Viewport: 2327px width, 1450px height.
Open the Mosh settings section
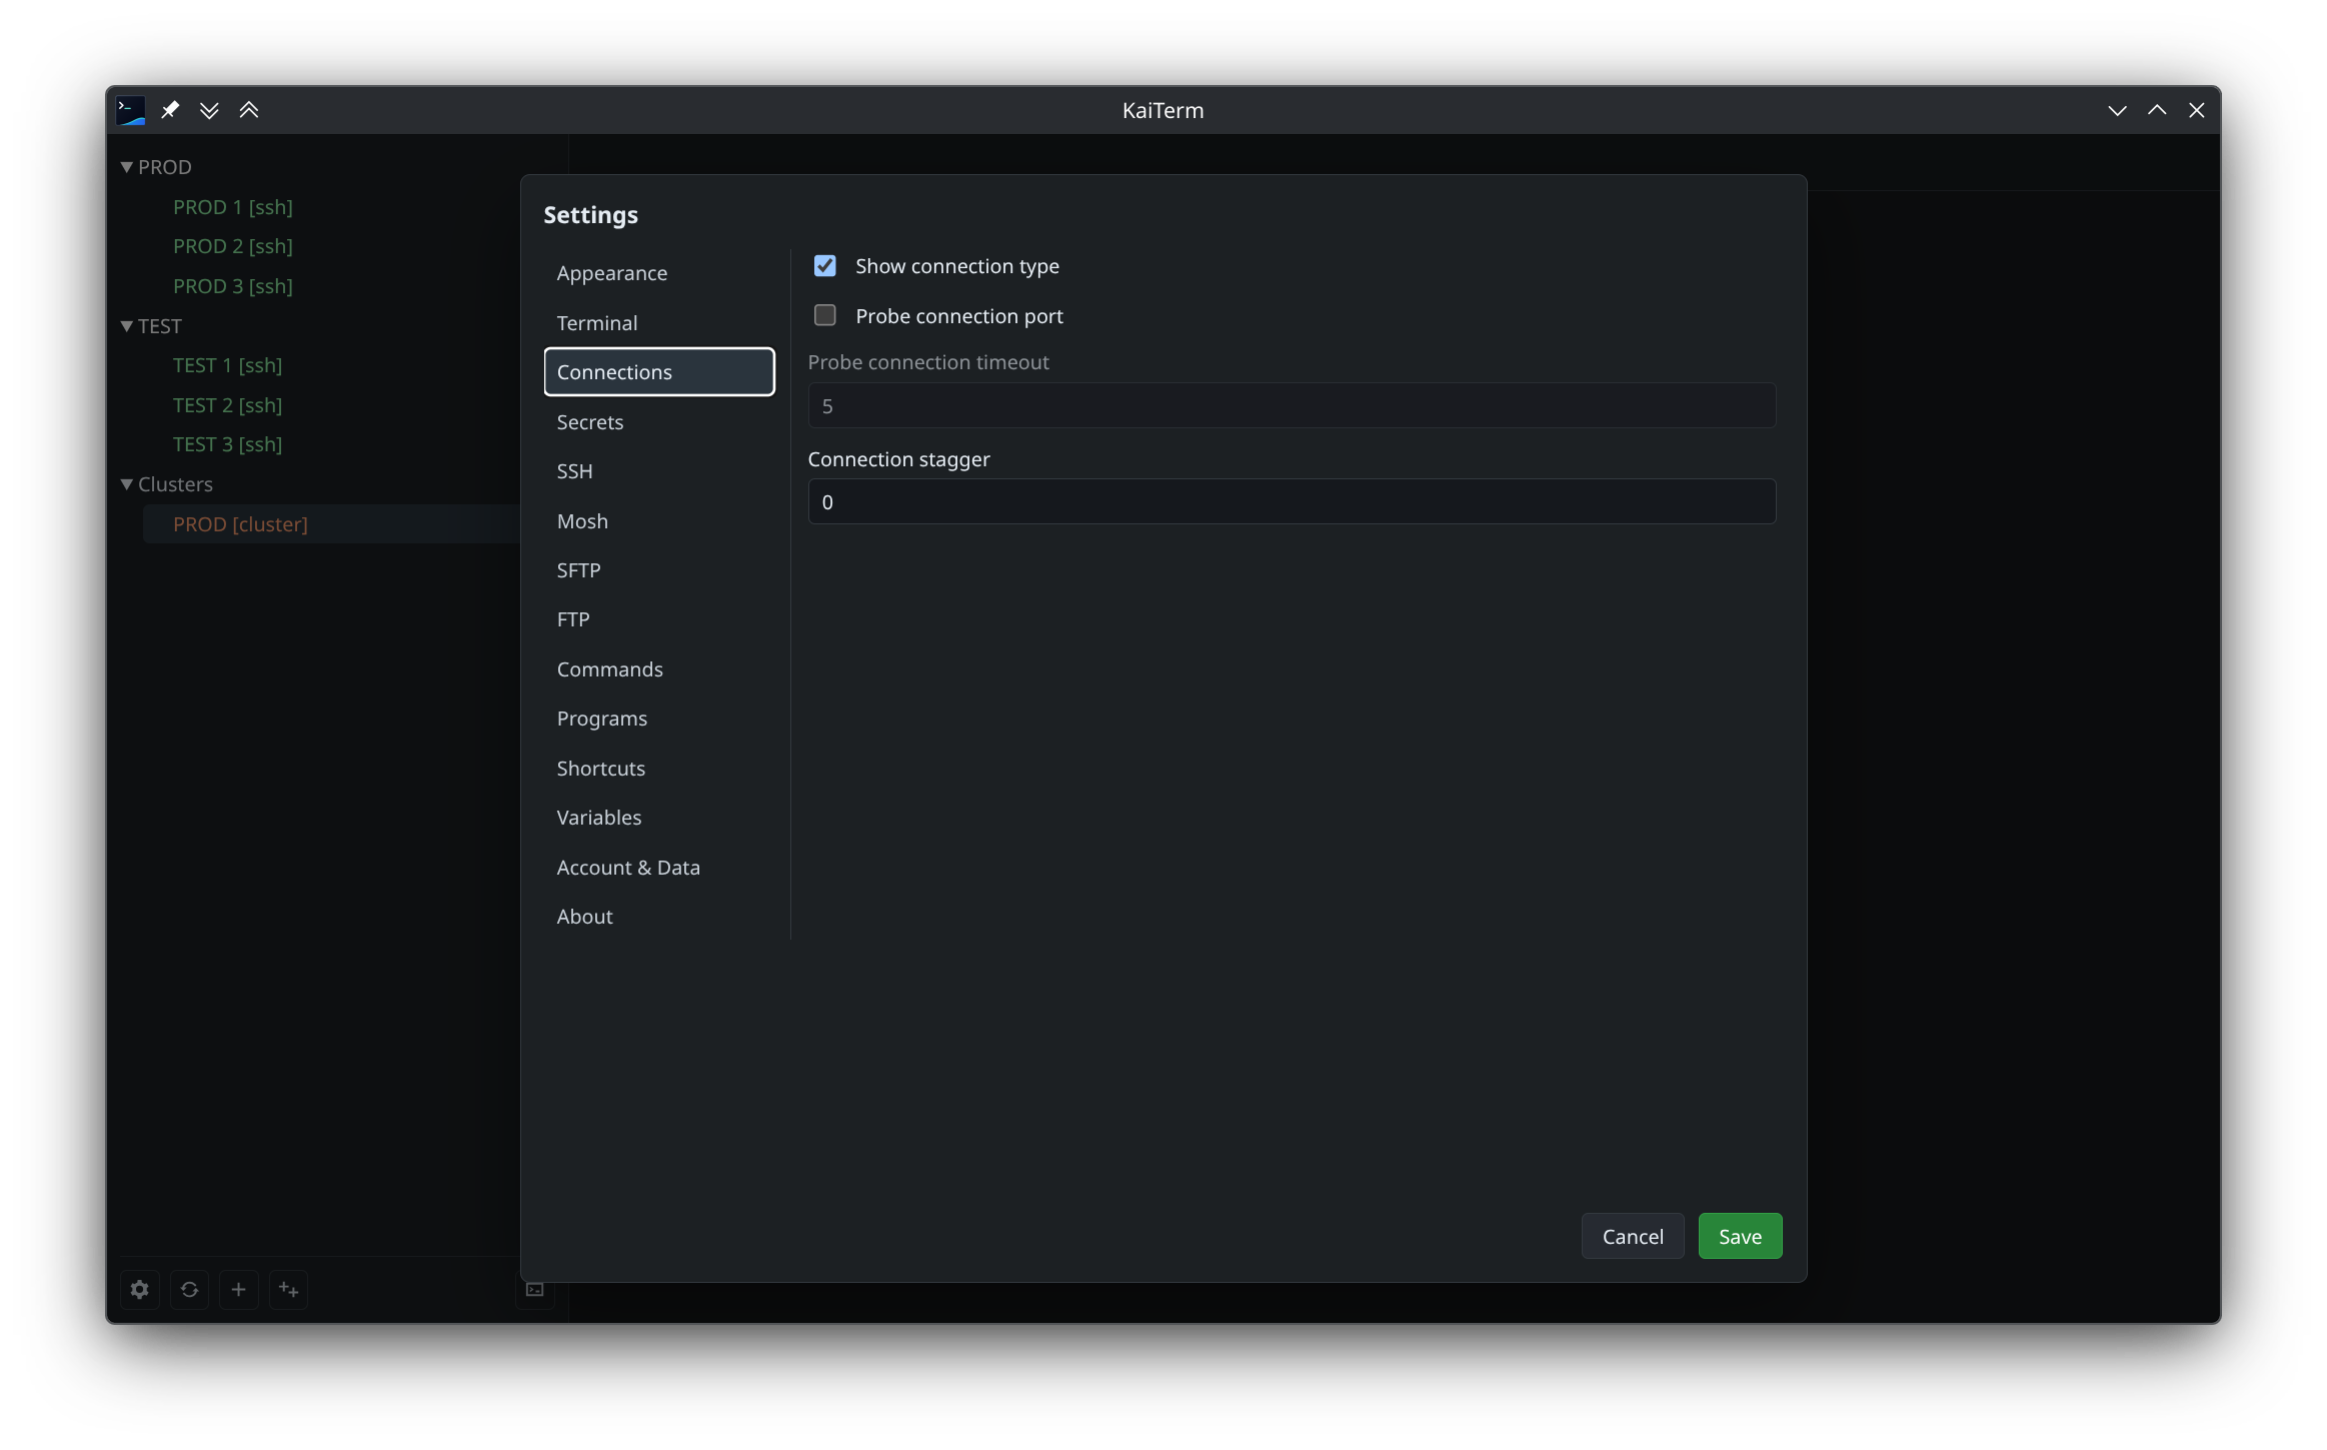click(659, 521)
